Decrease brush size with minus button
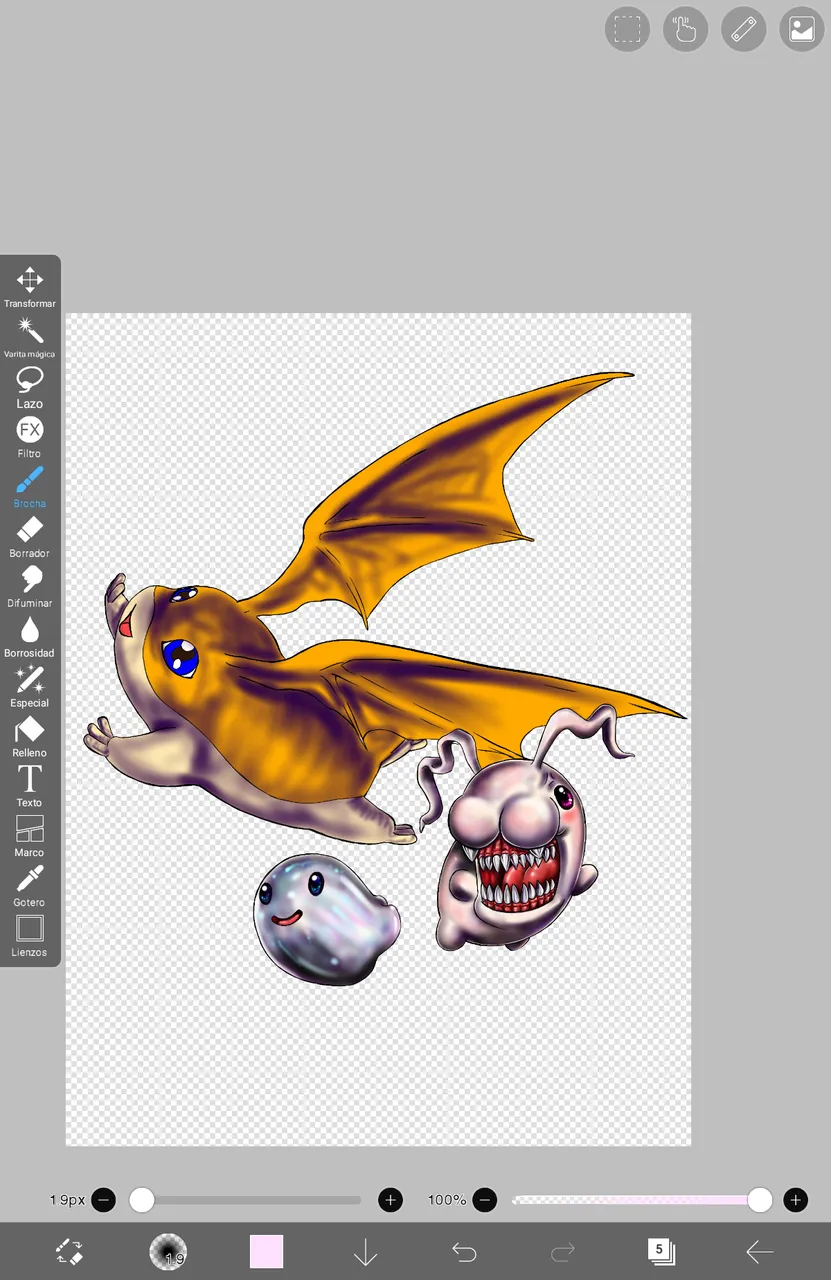Screen dimensions: 831x1280 coord(104,1200)
